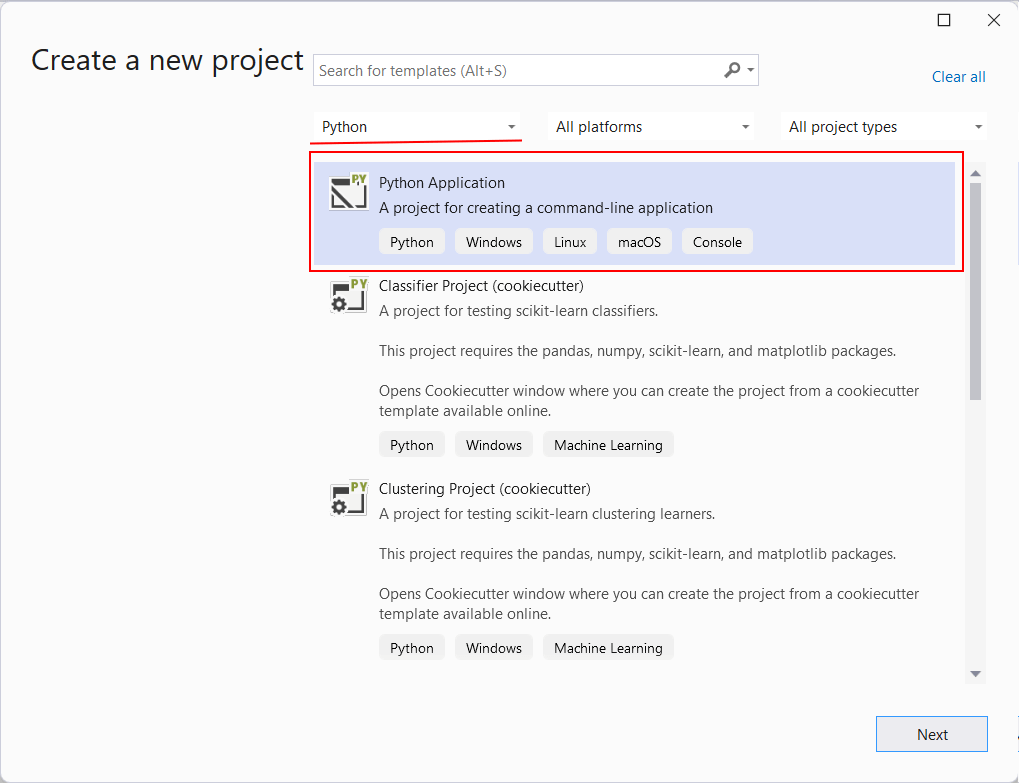Click the Clear all link

958,77
